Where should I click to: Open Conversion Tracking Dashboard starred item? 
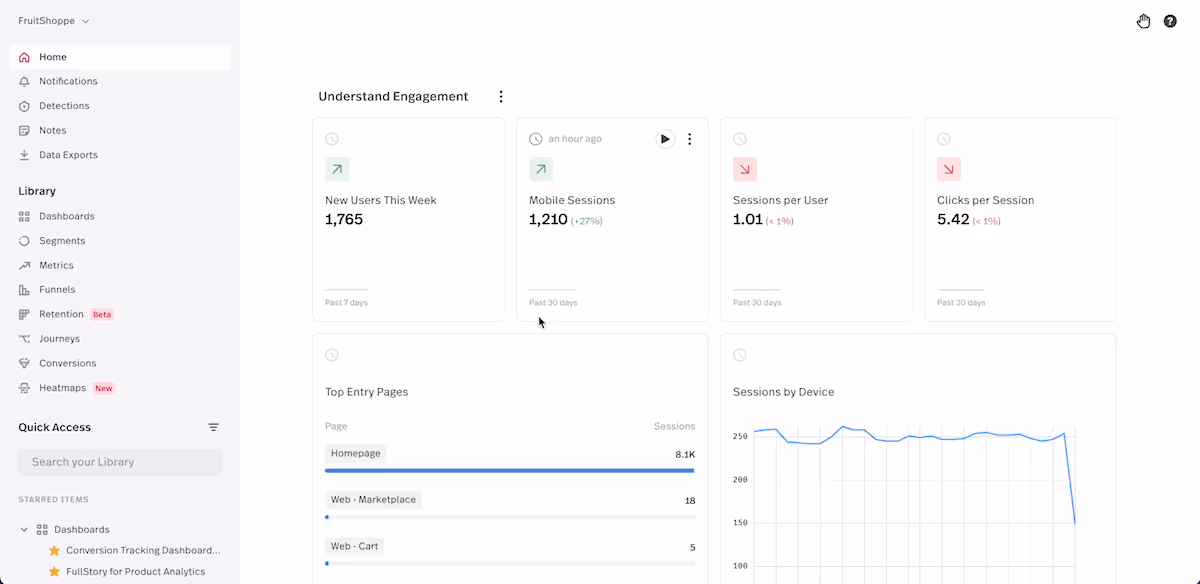coord(143,550)
